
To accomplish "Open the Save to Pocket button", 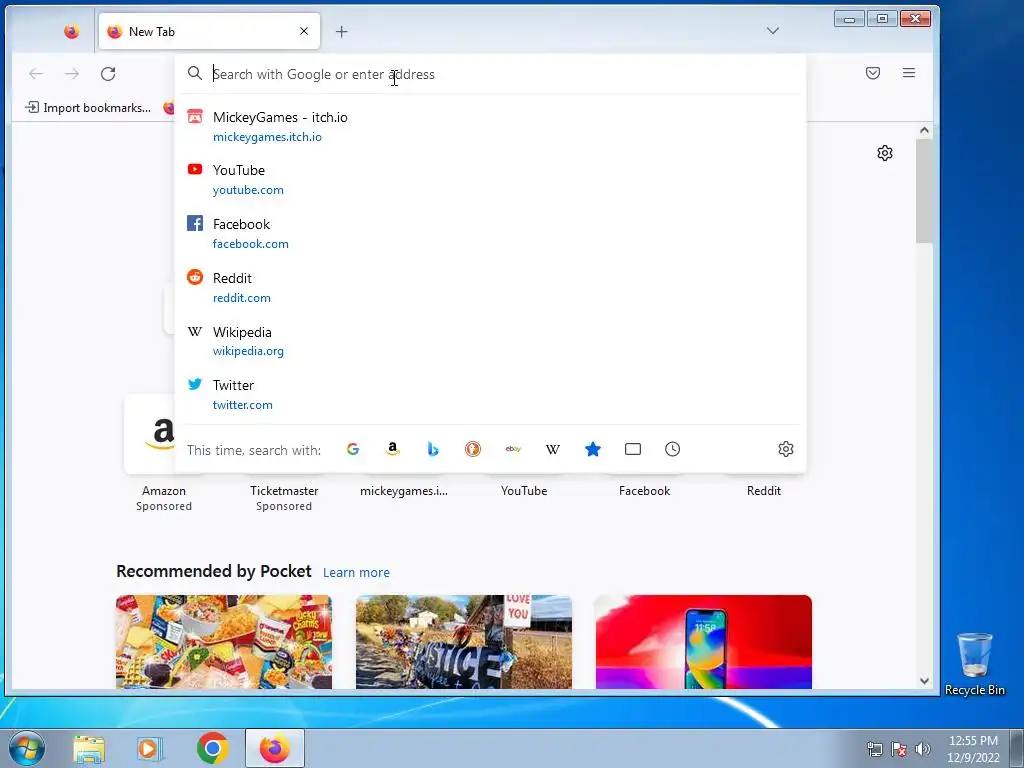I will coord(872,73).
